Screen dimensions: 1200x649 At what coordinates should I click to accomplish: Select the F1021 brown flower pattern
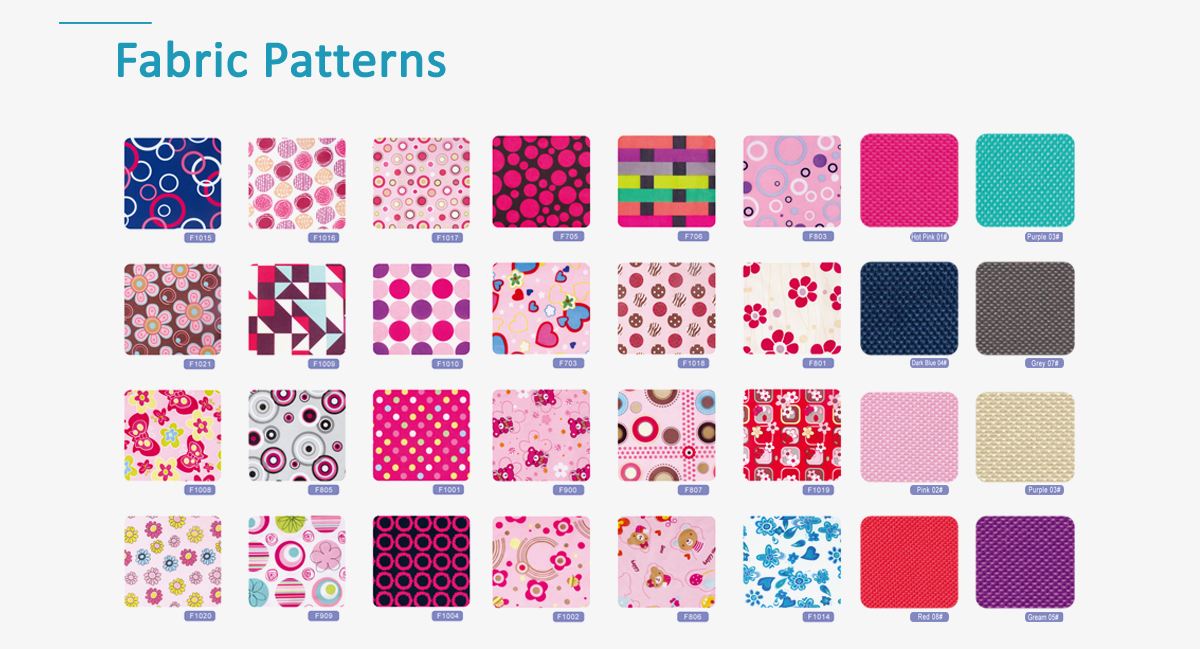tap(172, 310)
